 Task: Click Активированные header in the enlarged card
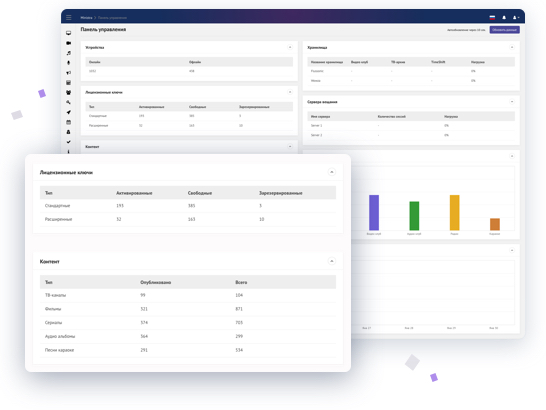(x=134, y=193)
